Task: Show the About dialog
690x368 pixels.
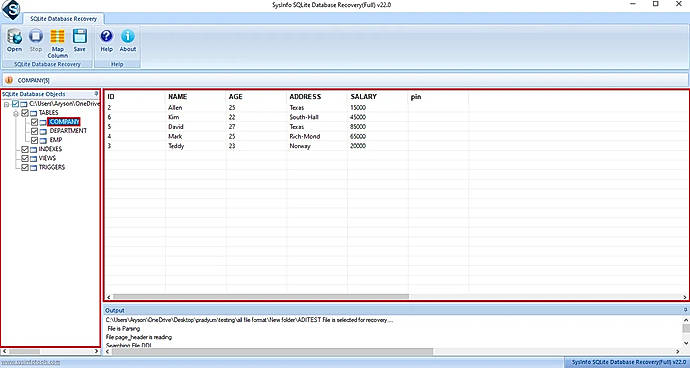Action: tap(128, 37)
